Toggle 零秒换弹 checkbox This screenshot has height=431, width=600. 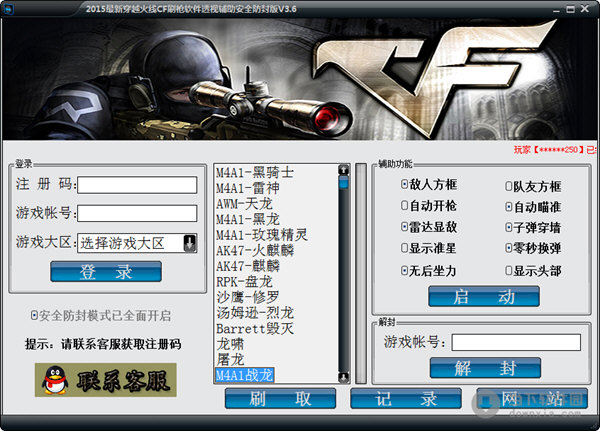pyautogui.click(x=509, y=248)
